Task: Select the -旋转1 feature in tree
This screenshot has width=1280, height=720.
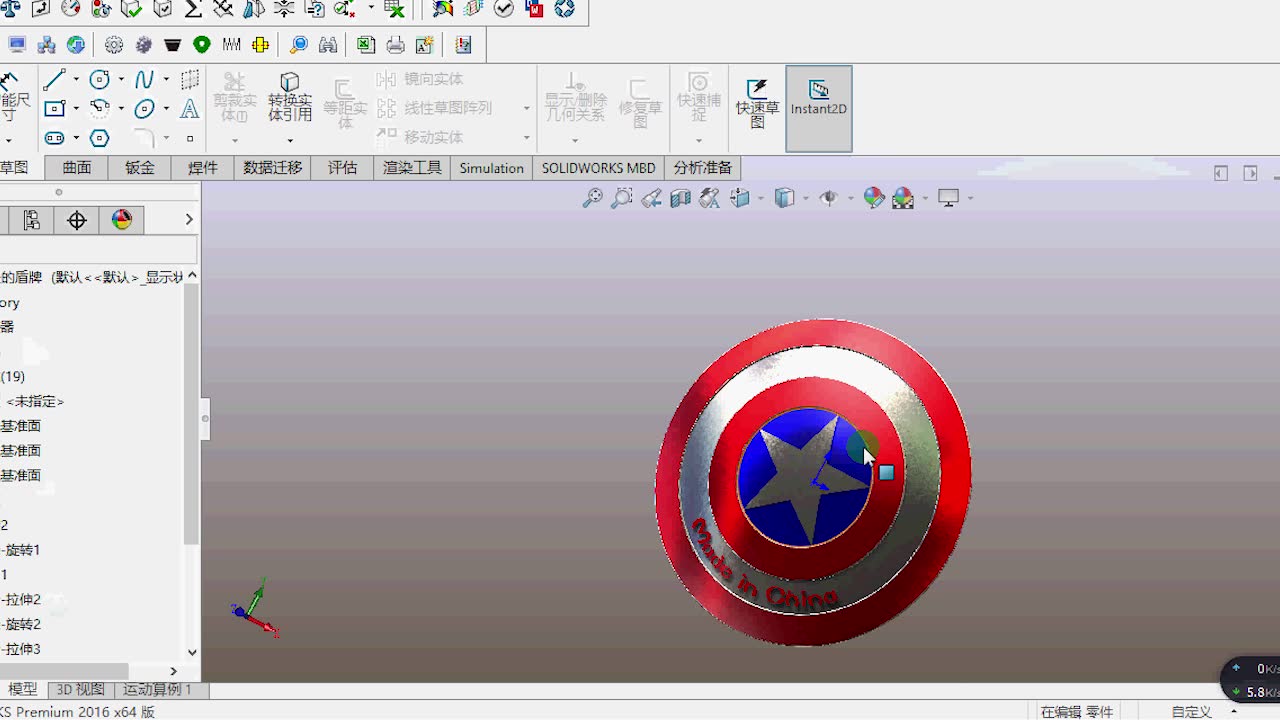Action: coord(21,550)
